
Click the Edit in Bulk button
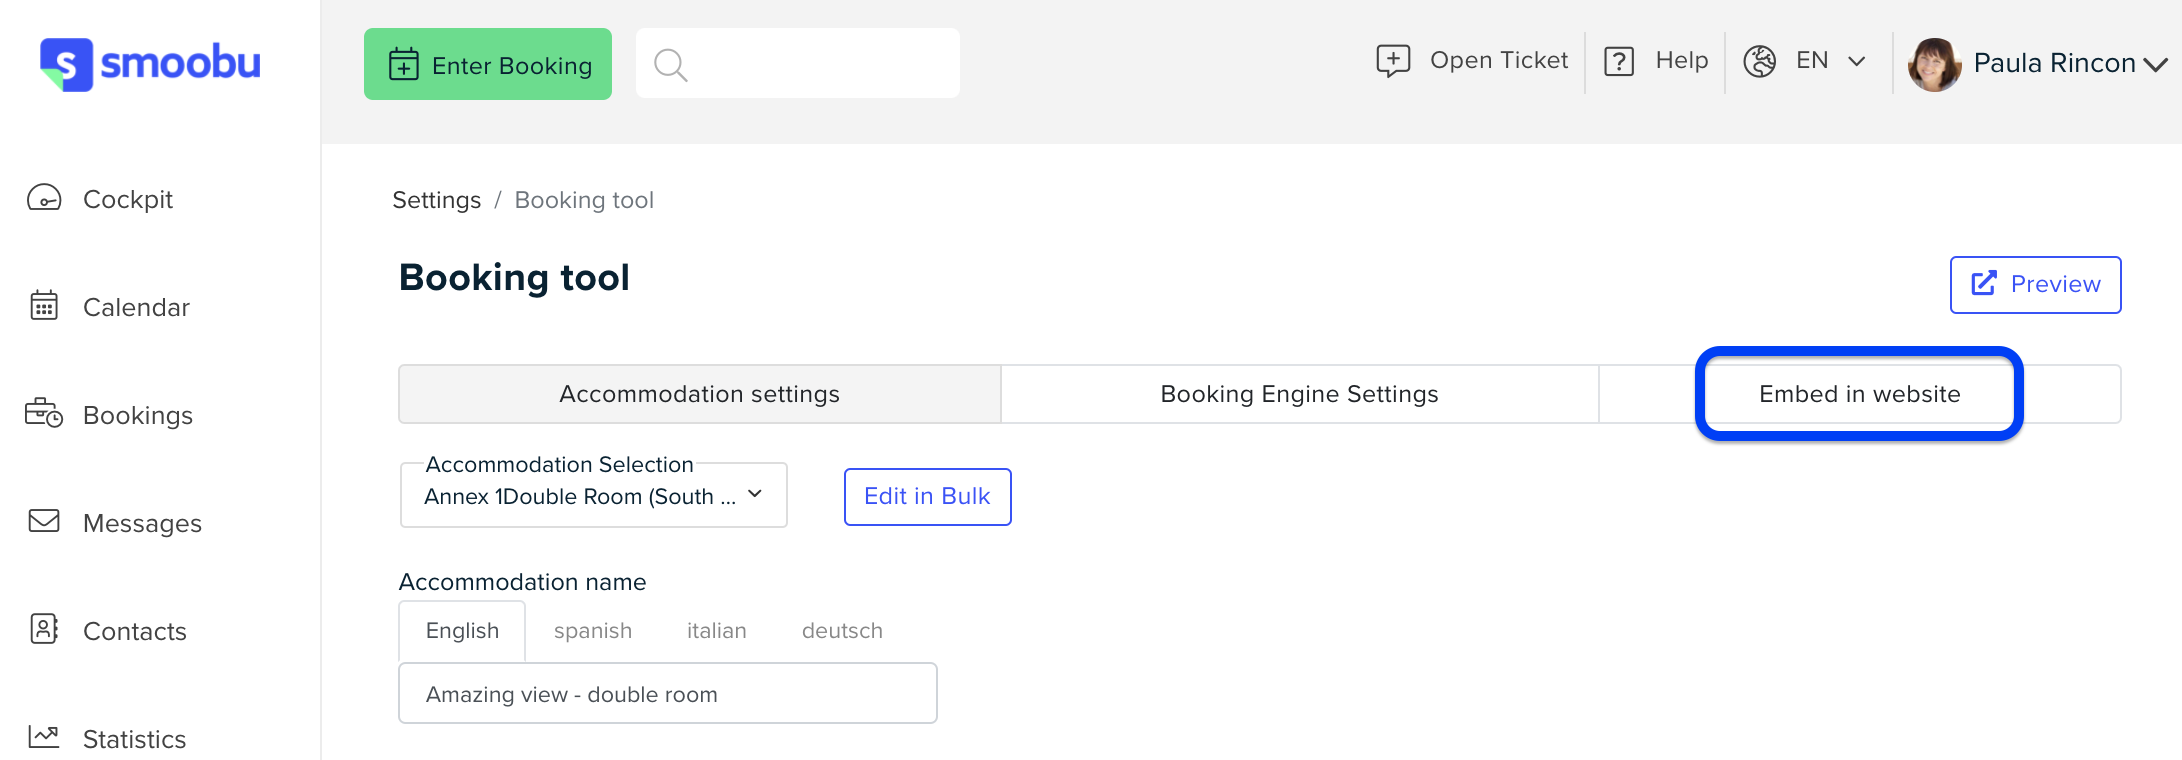point(928,497)
